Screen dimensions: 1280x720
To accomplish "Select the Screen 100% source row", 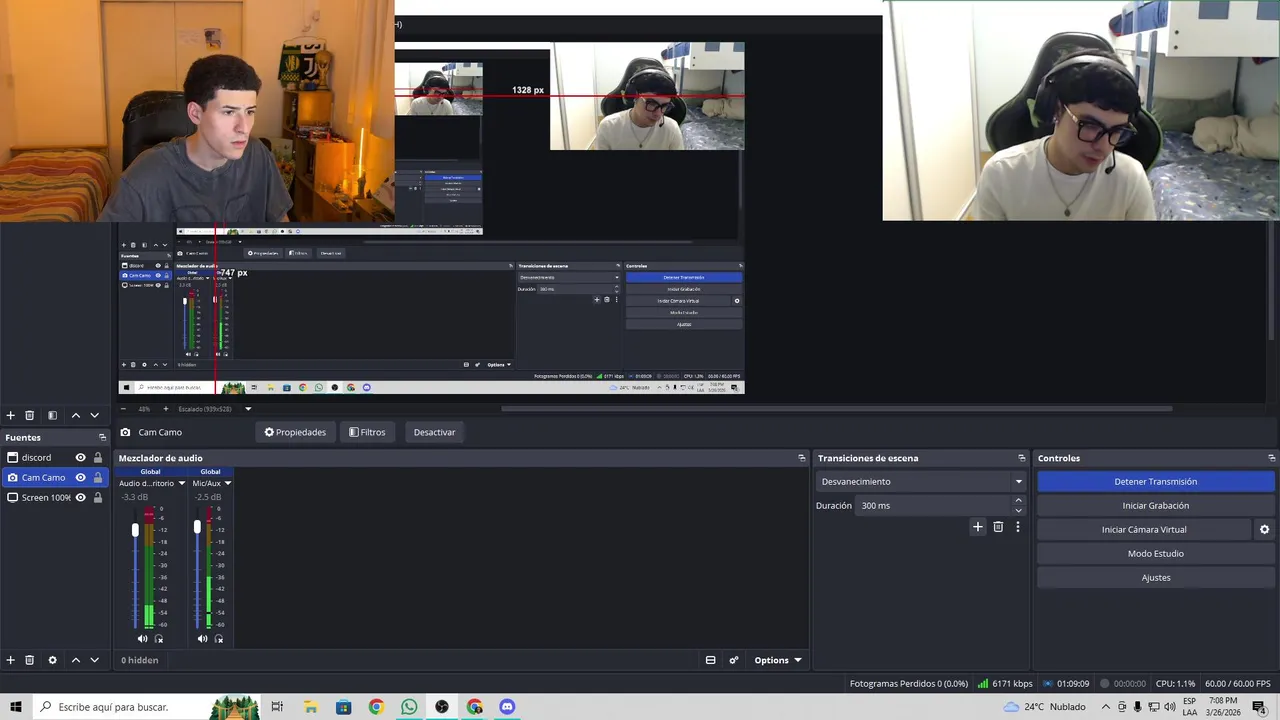I will pyautogui.click(x=56, y=498).
